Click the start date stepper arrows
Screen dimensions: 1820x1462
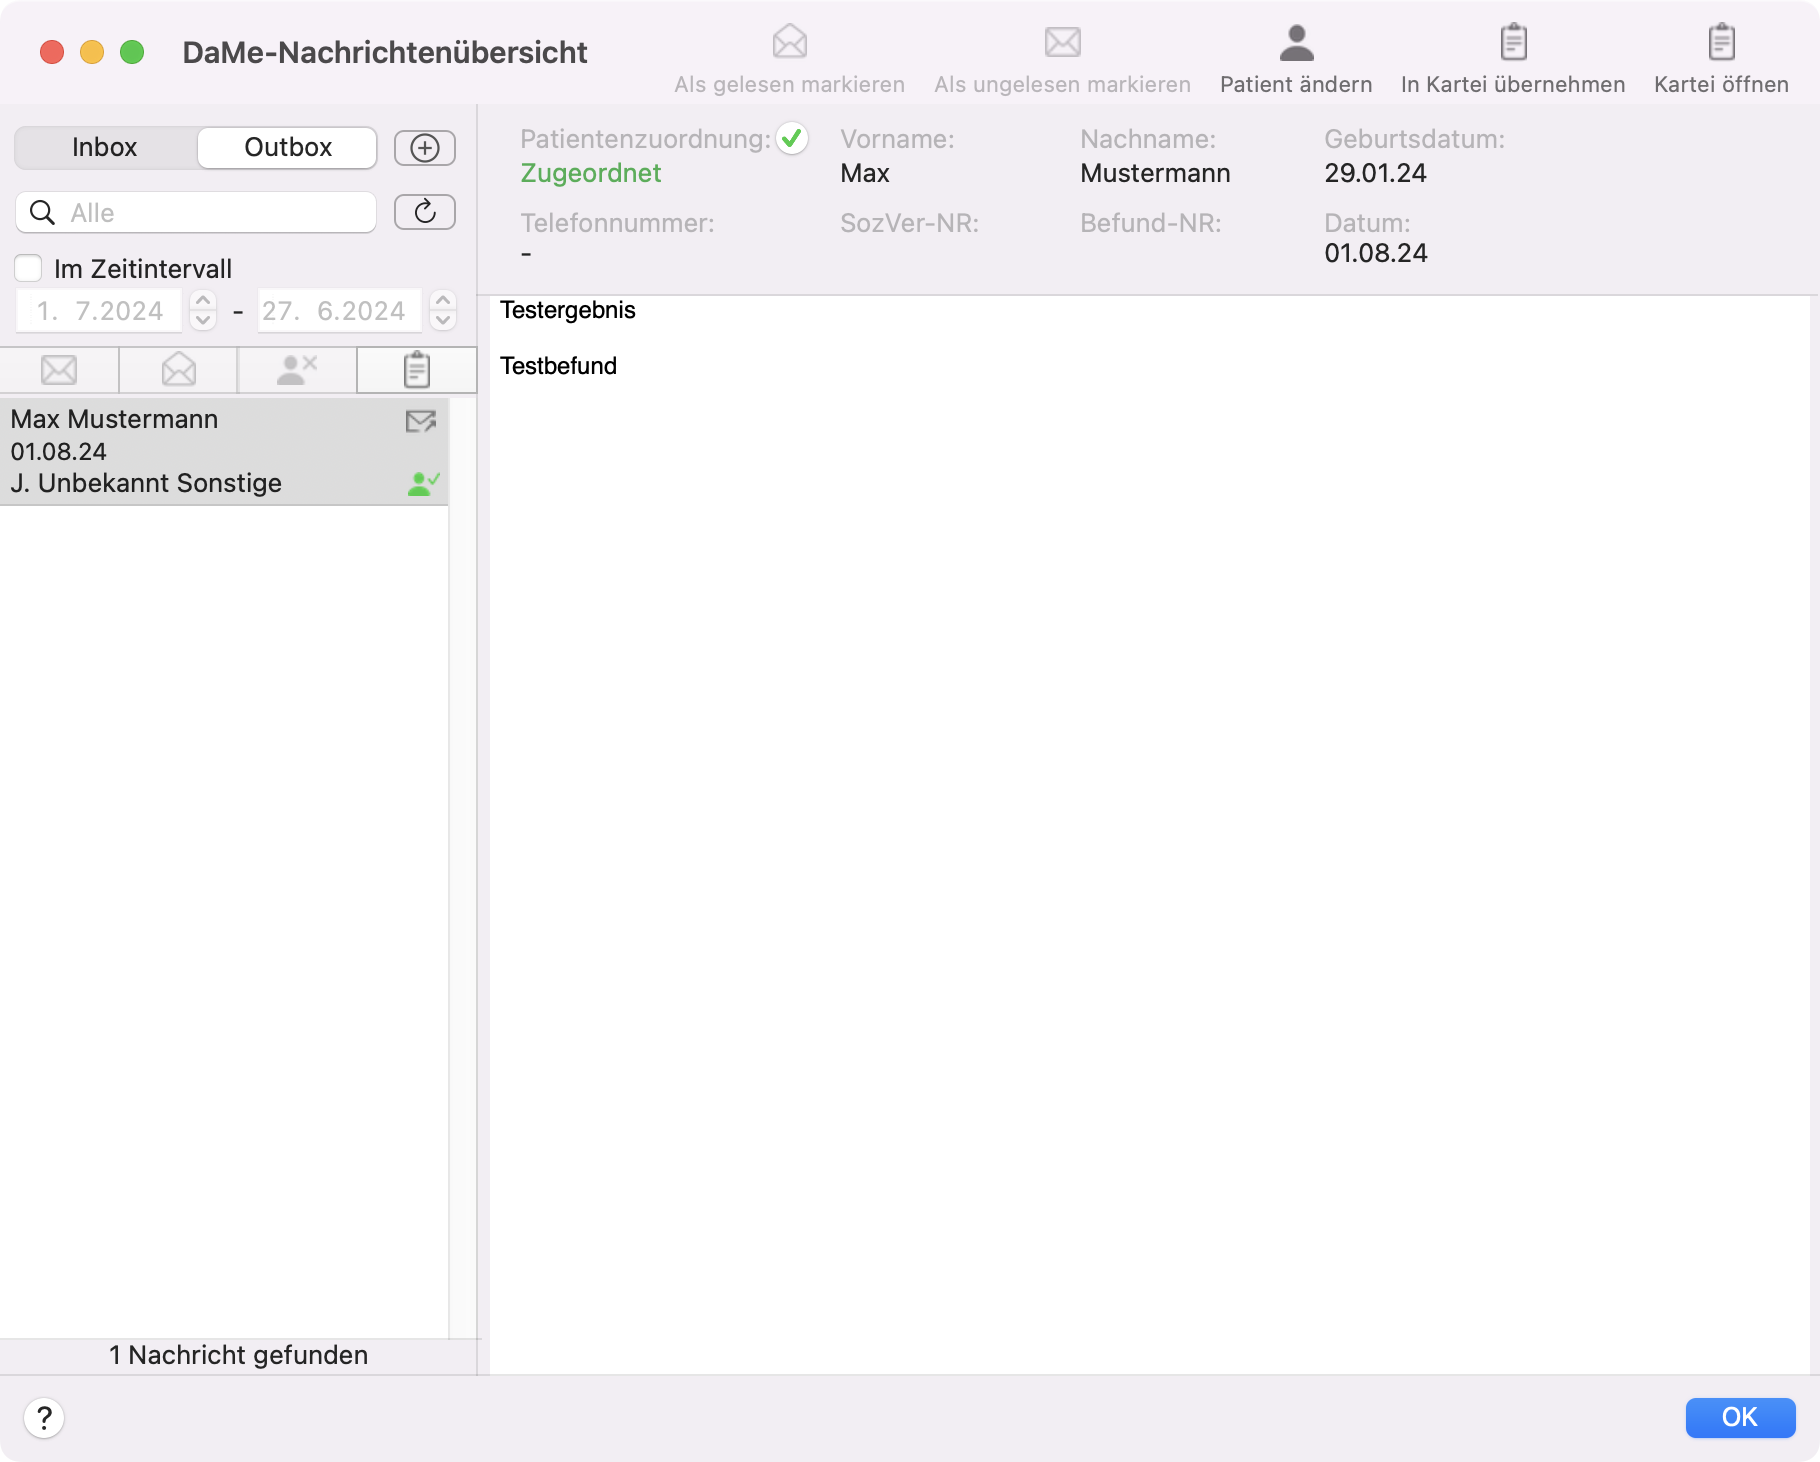point(203,310)
